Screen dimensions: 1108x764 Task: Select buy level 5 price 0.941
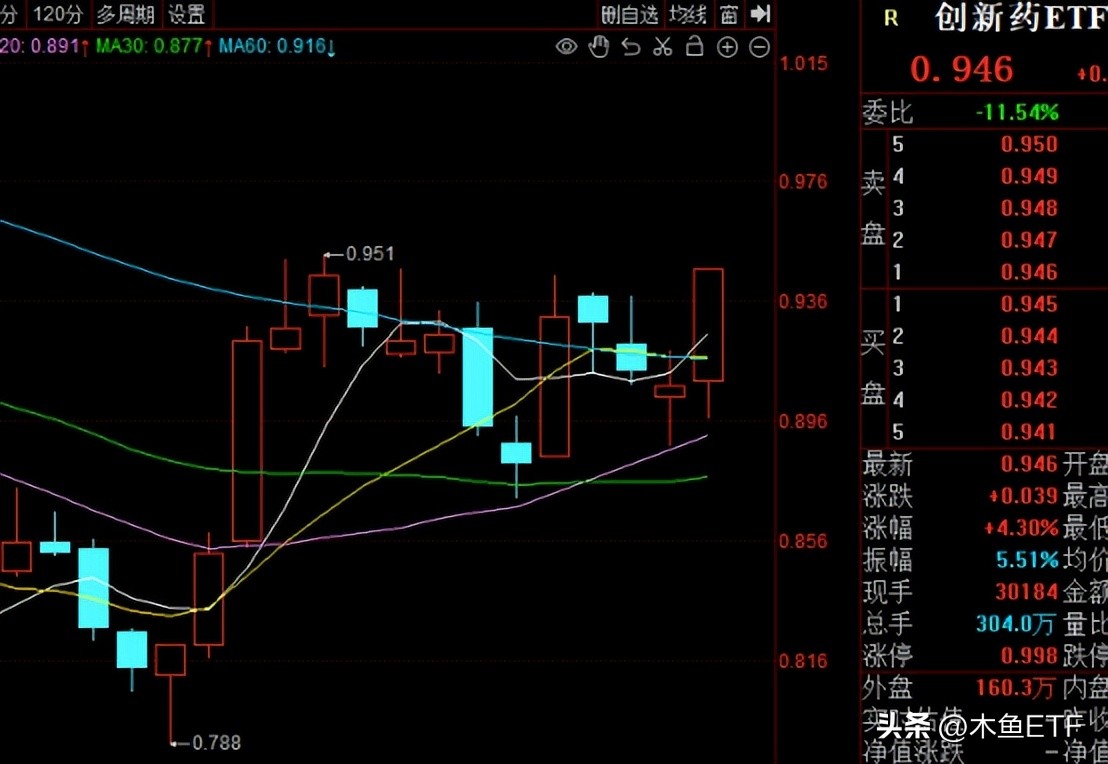[1029, 432]
